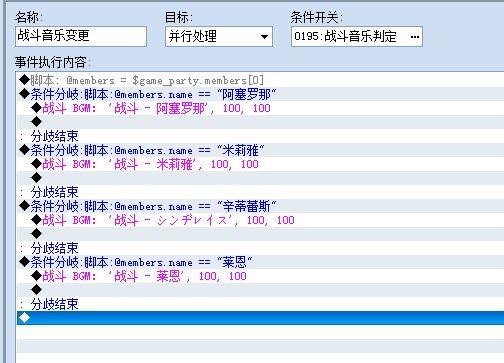Select the empty command row under the 阿塞罗那 BGM line

click(261, 122)
